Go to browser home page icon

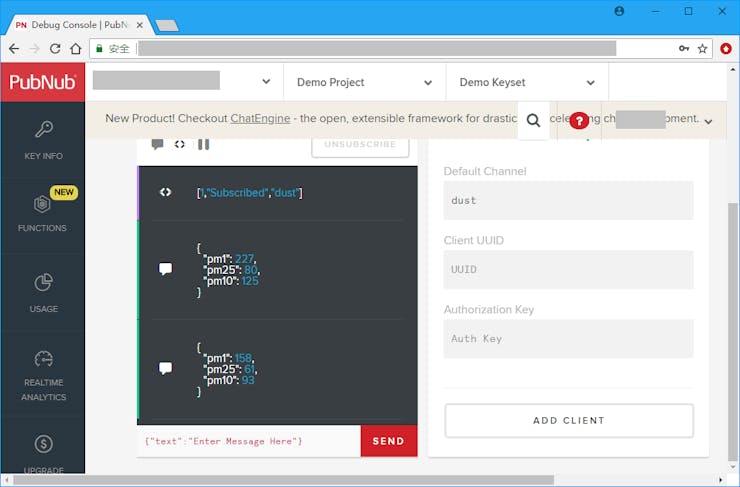pyautogui.click(x=76, y=49)
